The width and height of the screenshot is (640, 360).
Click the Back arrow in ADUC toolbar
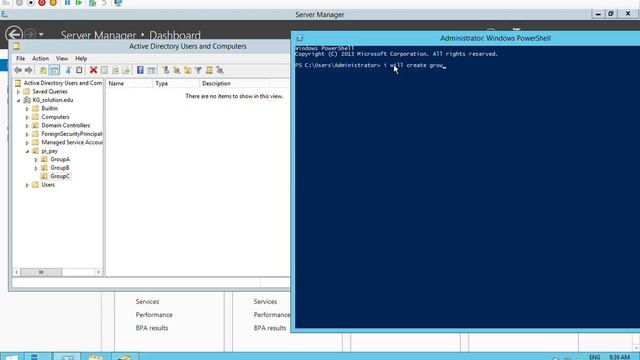pyautogui.click(x=18, y=70)
